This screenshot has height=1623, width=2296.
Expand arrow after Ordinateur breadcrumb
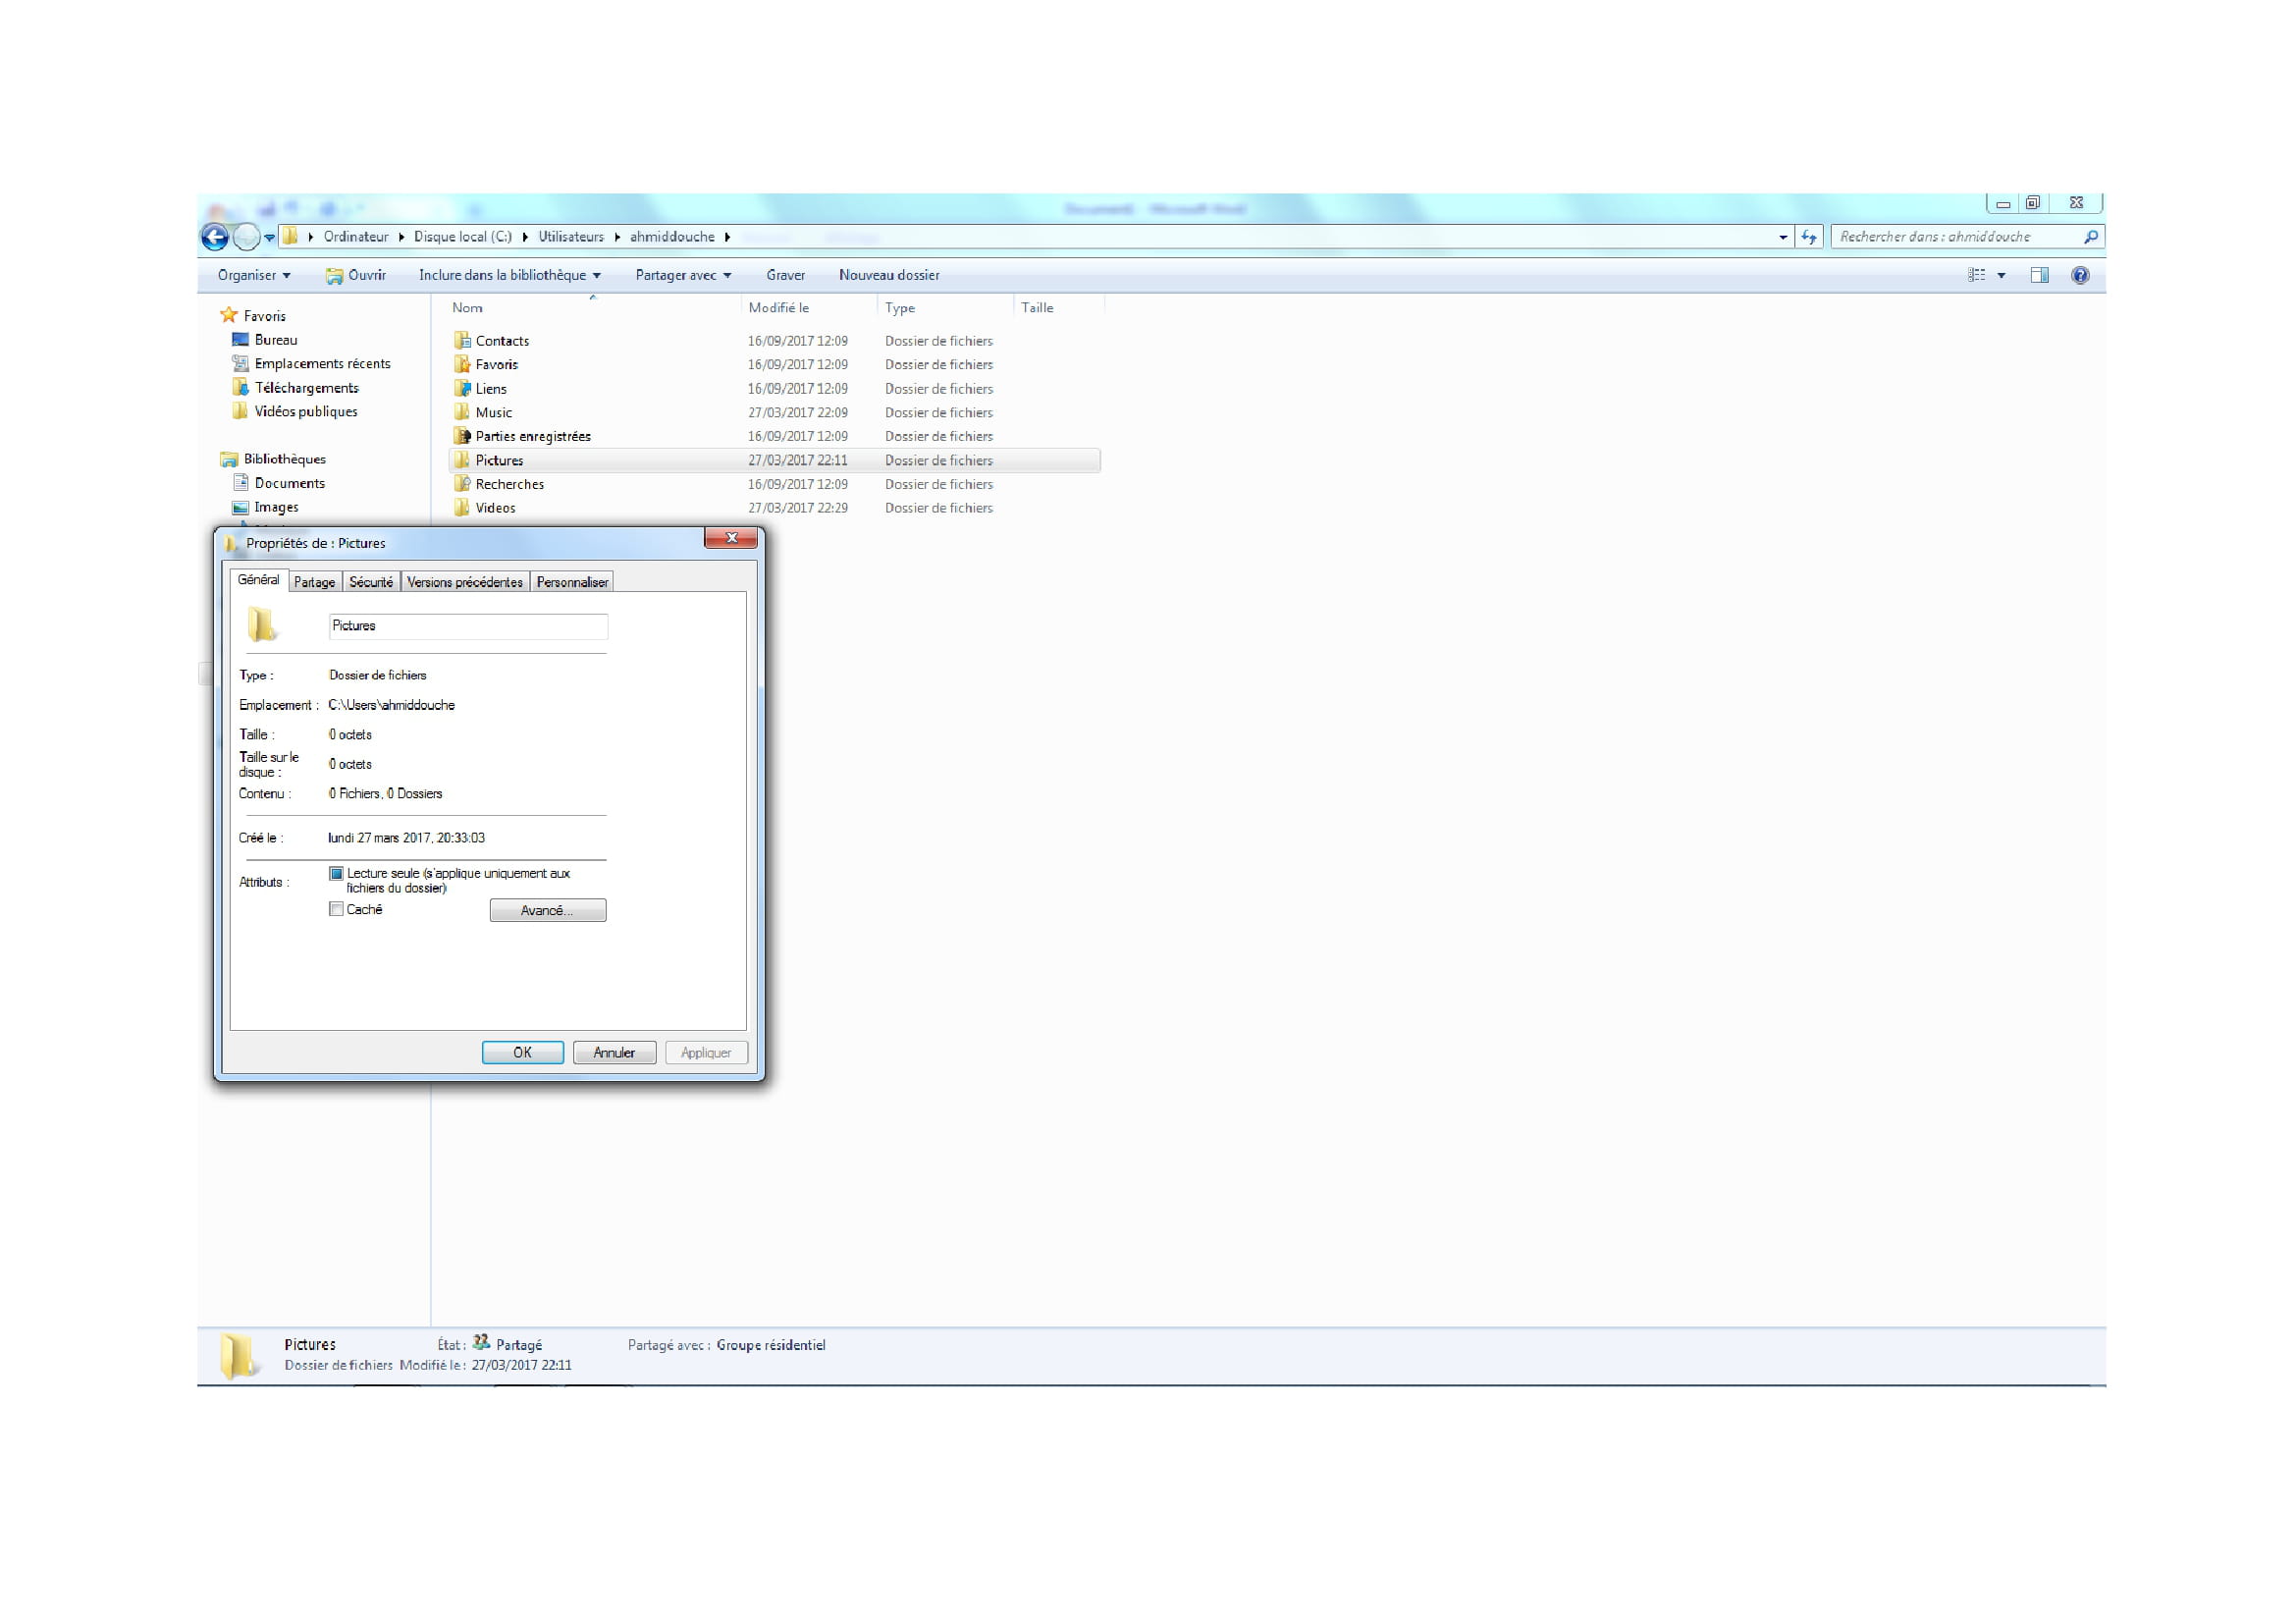coord(401,237)
